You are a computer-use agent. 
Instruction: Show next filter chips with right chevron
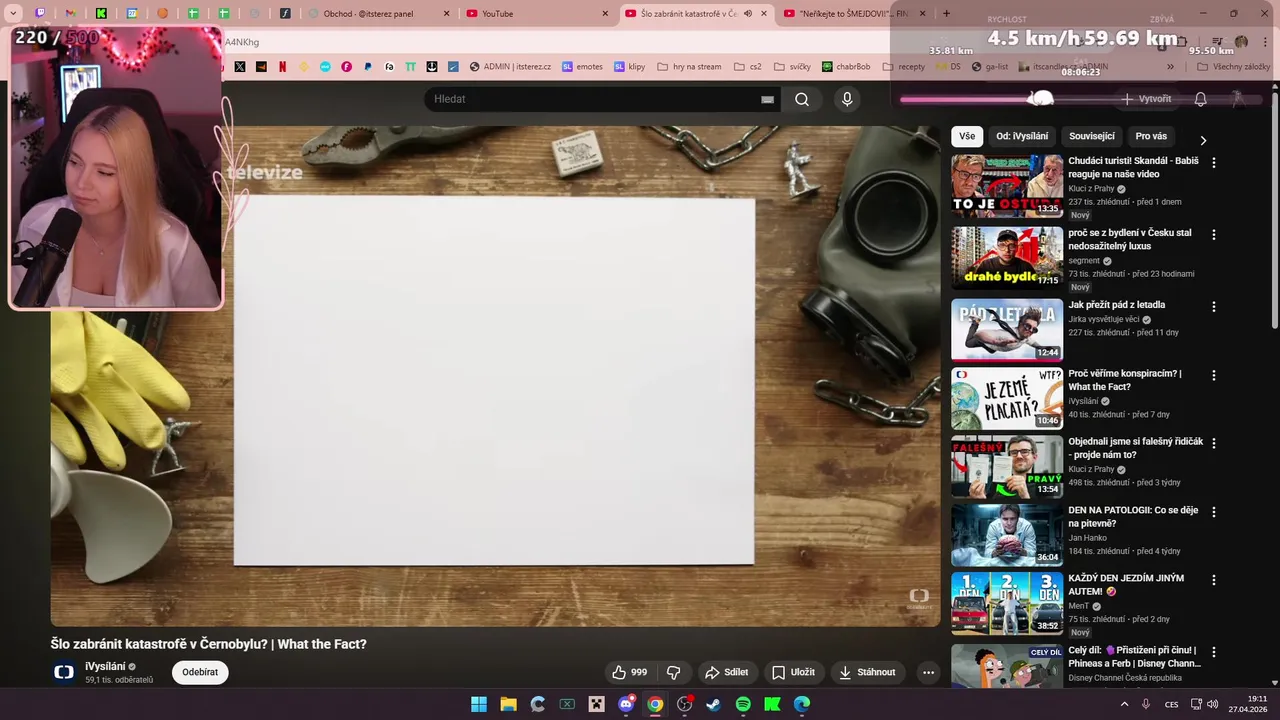pos(1203,140)
